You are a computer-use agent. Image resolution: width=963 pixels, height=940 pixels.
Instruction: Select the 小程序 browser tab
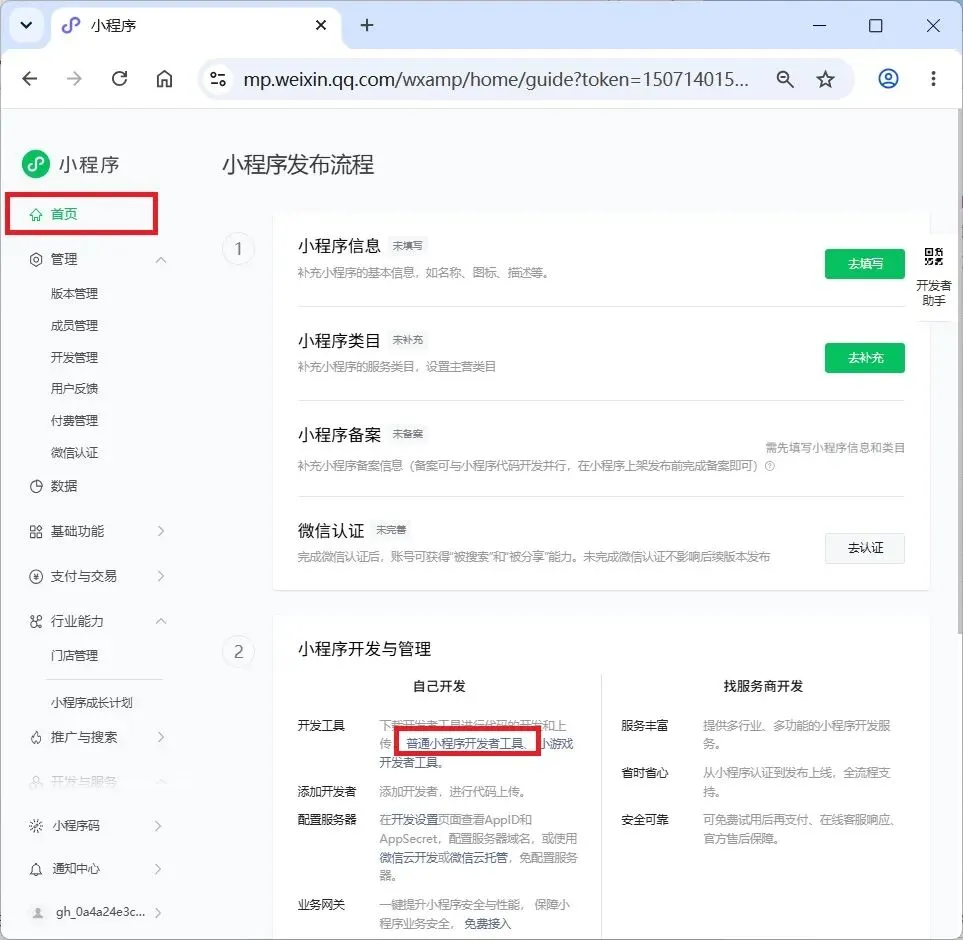197,26
